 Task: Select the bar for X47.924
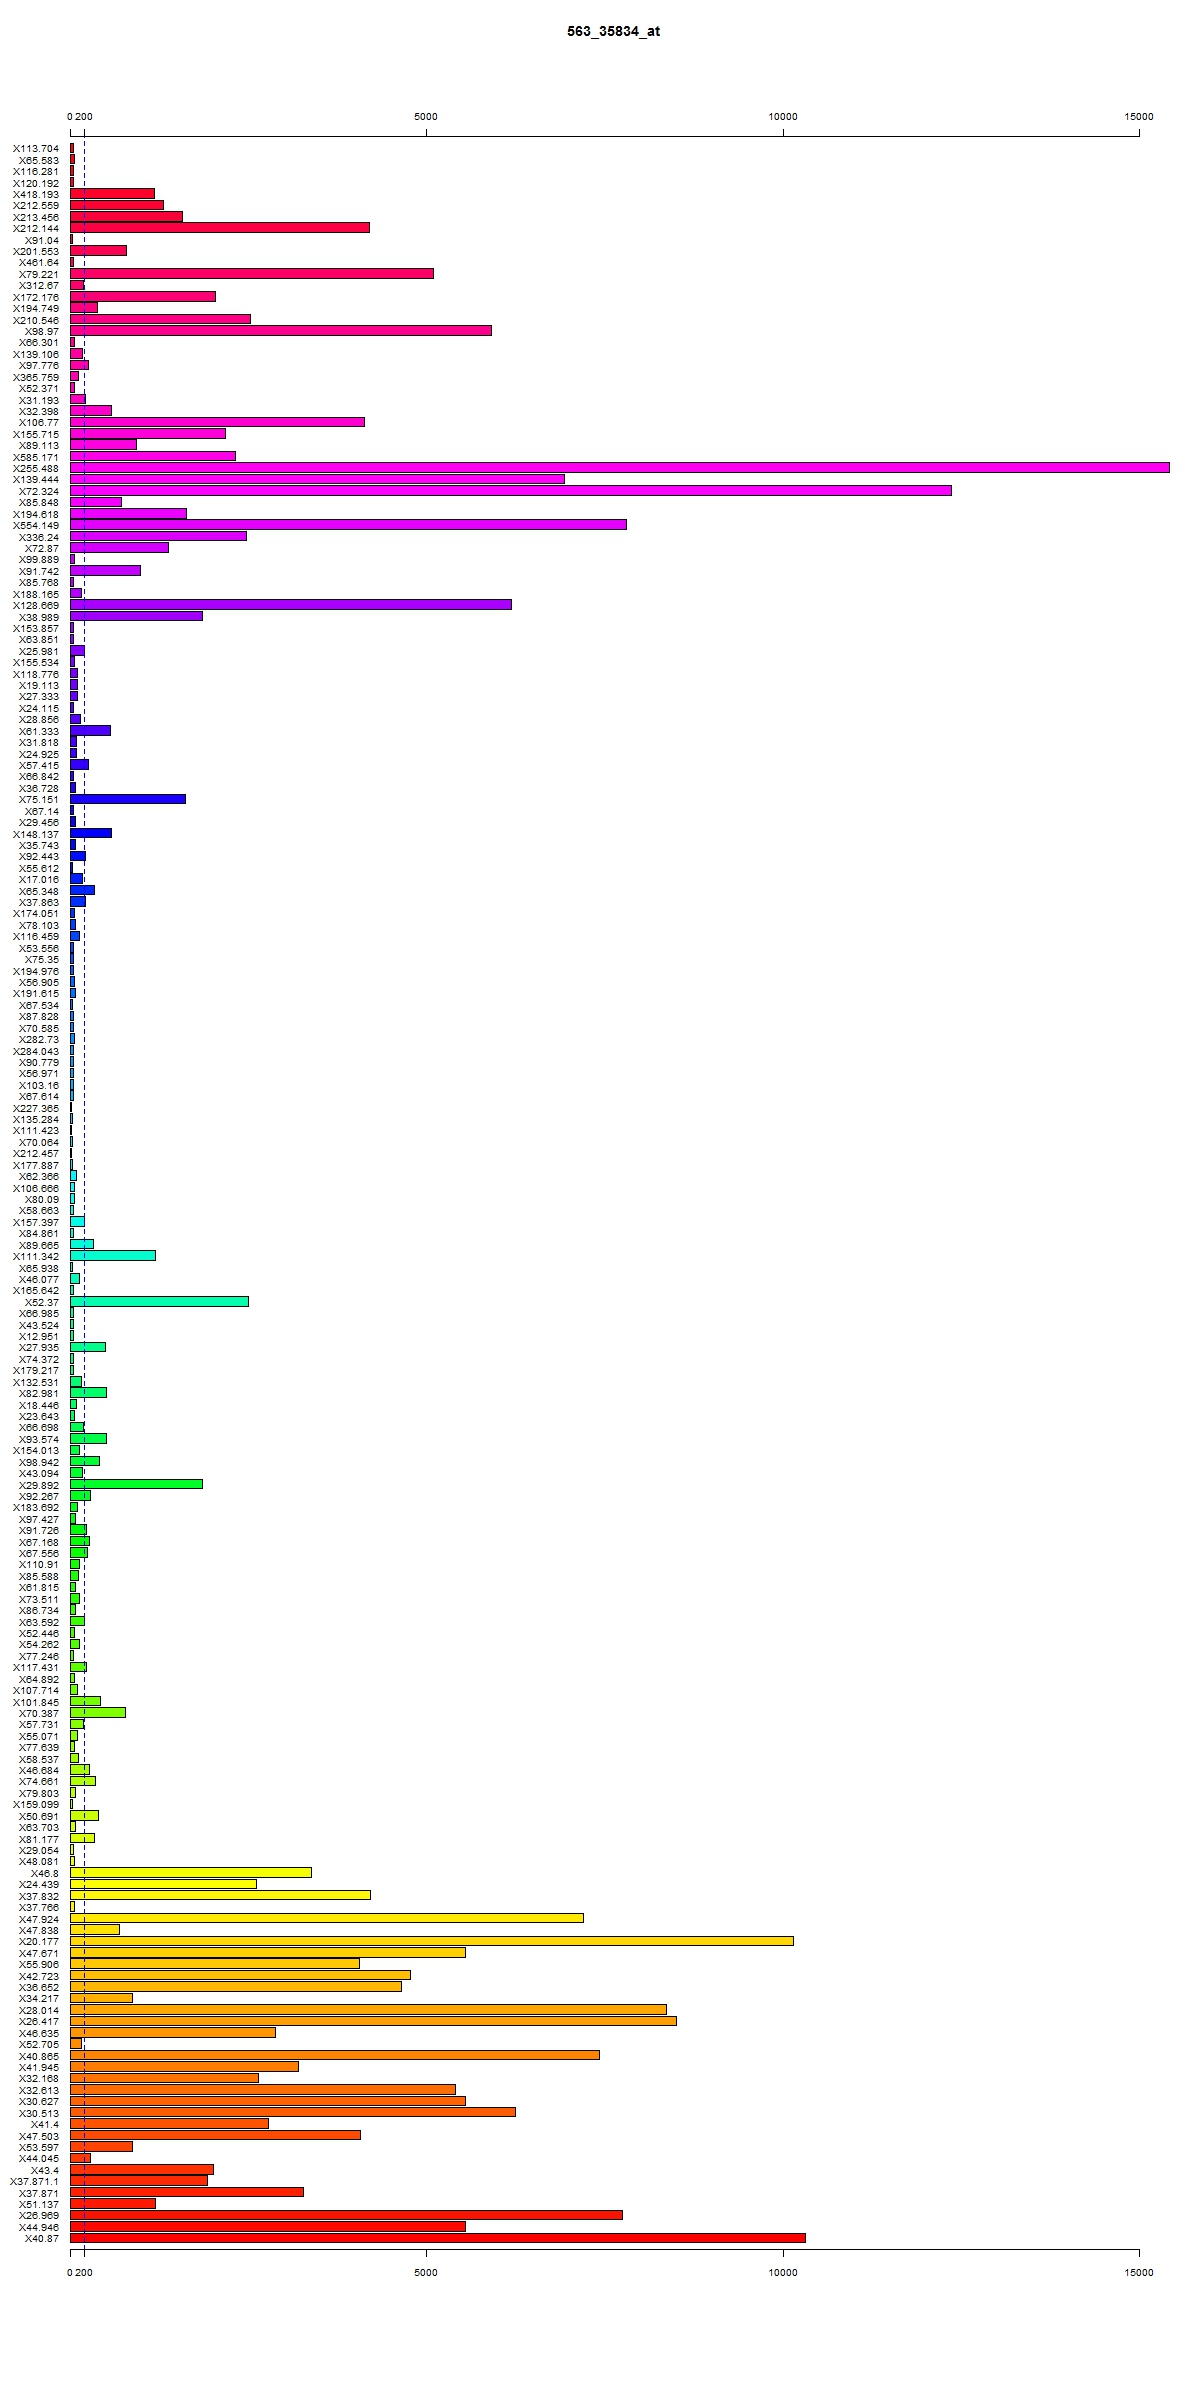tap(327, 1918)
